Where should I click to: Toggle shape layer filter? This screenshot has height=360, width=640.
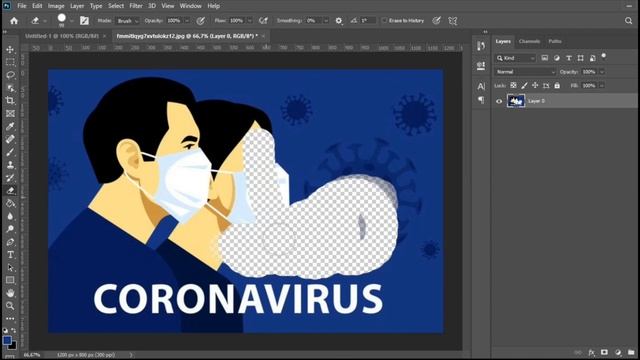pyautogui.click(x=580, y=58)
